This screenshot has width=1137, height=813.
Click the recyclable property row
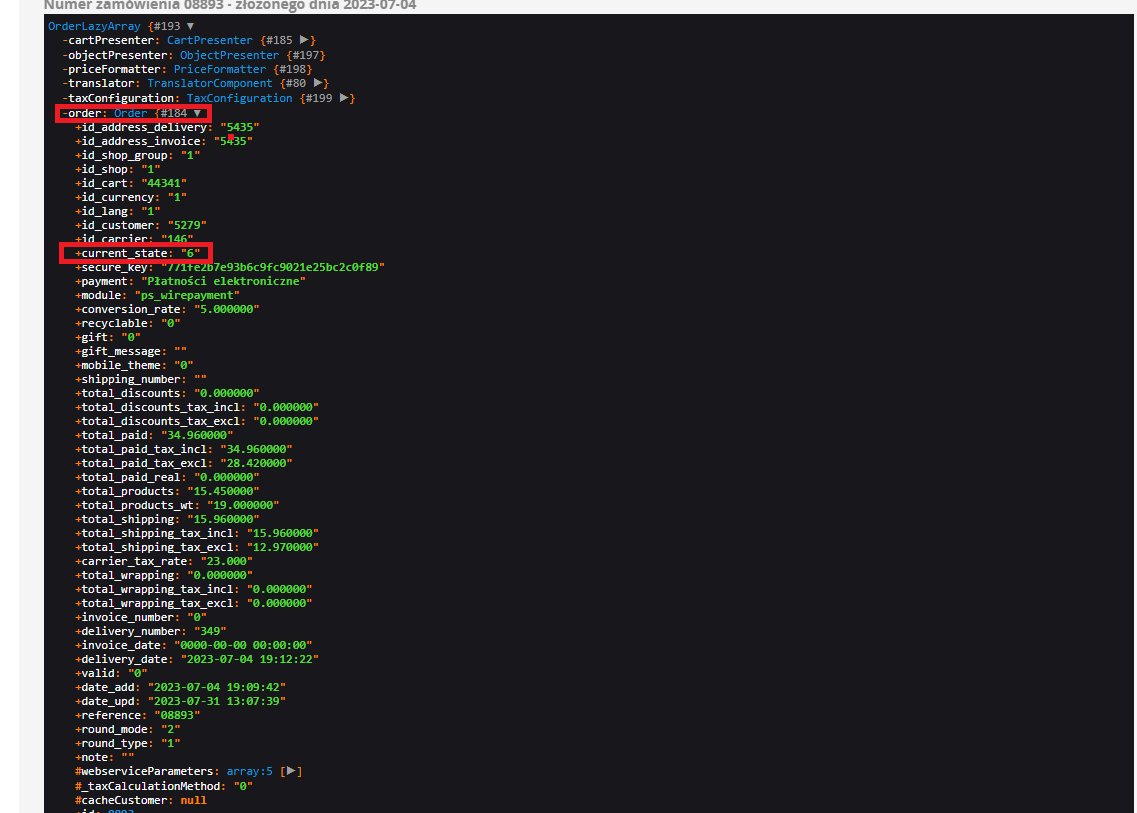128,323
